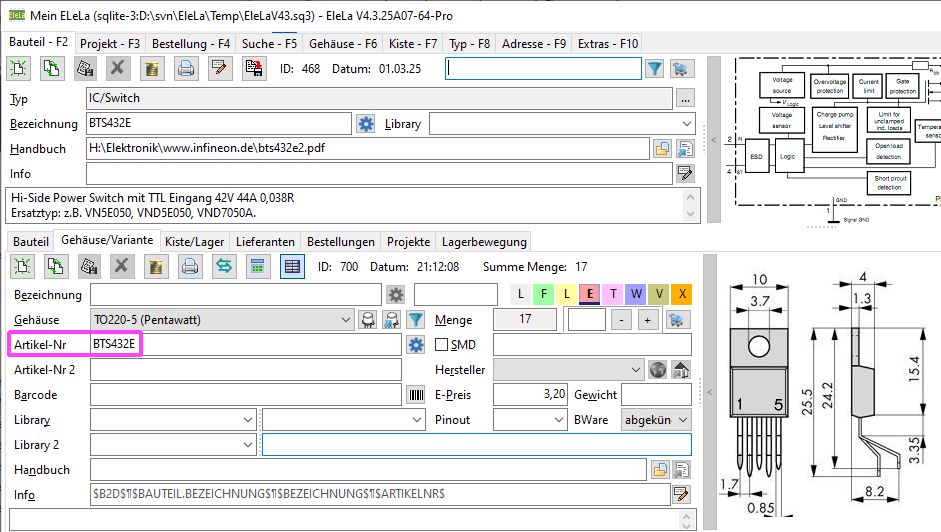The width and height of the screenshot is (941, 532).
Task: Open the first lower Library dropdown
Action: pyautogui.click(x=248, y=420)
